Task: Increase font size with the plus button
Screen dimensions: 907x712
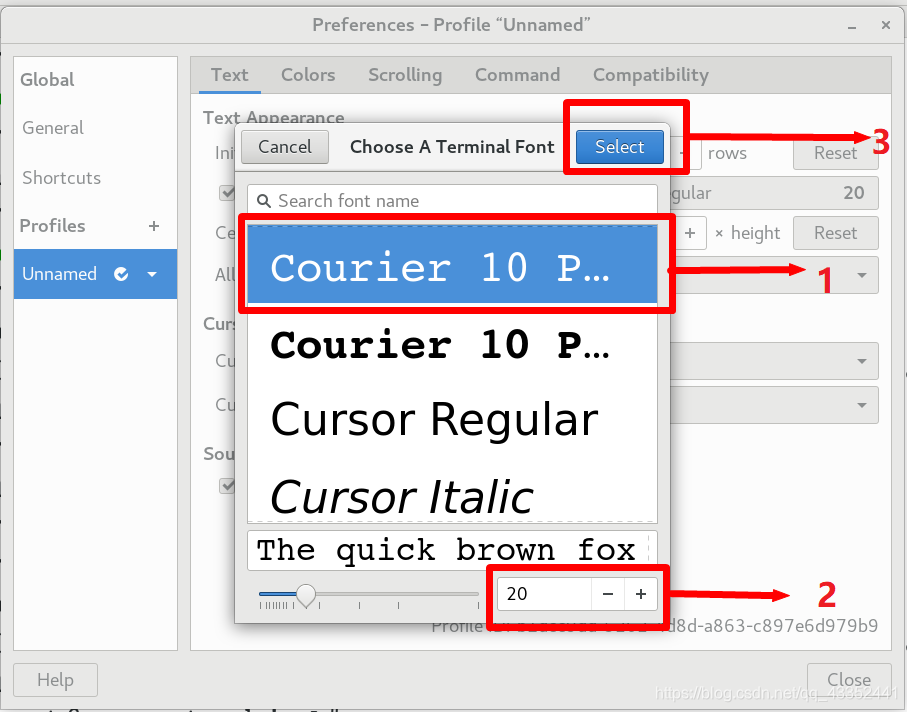Action: click(641, 594)
